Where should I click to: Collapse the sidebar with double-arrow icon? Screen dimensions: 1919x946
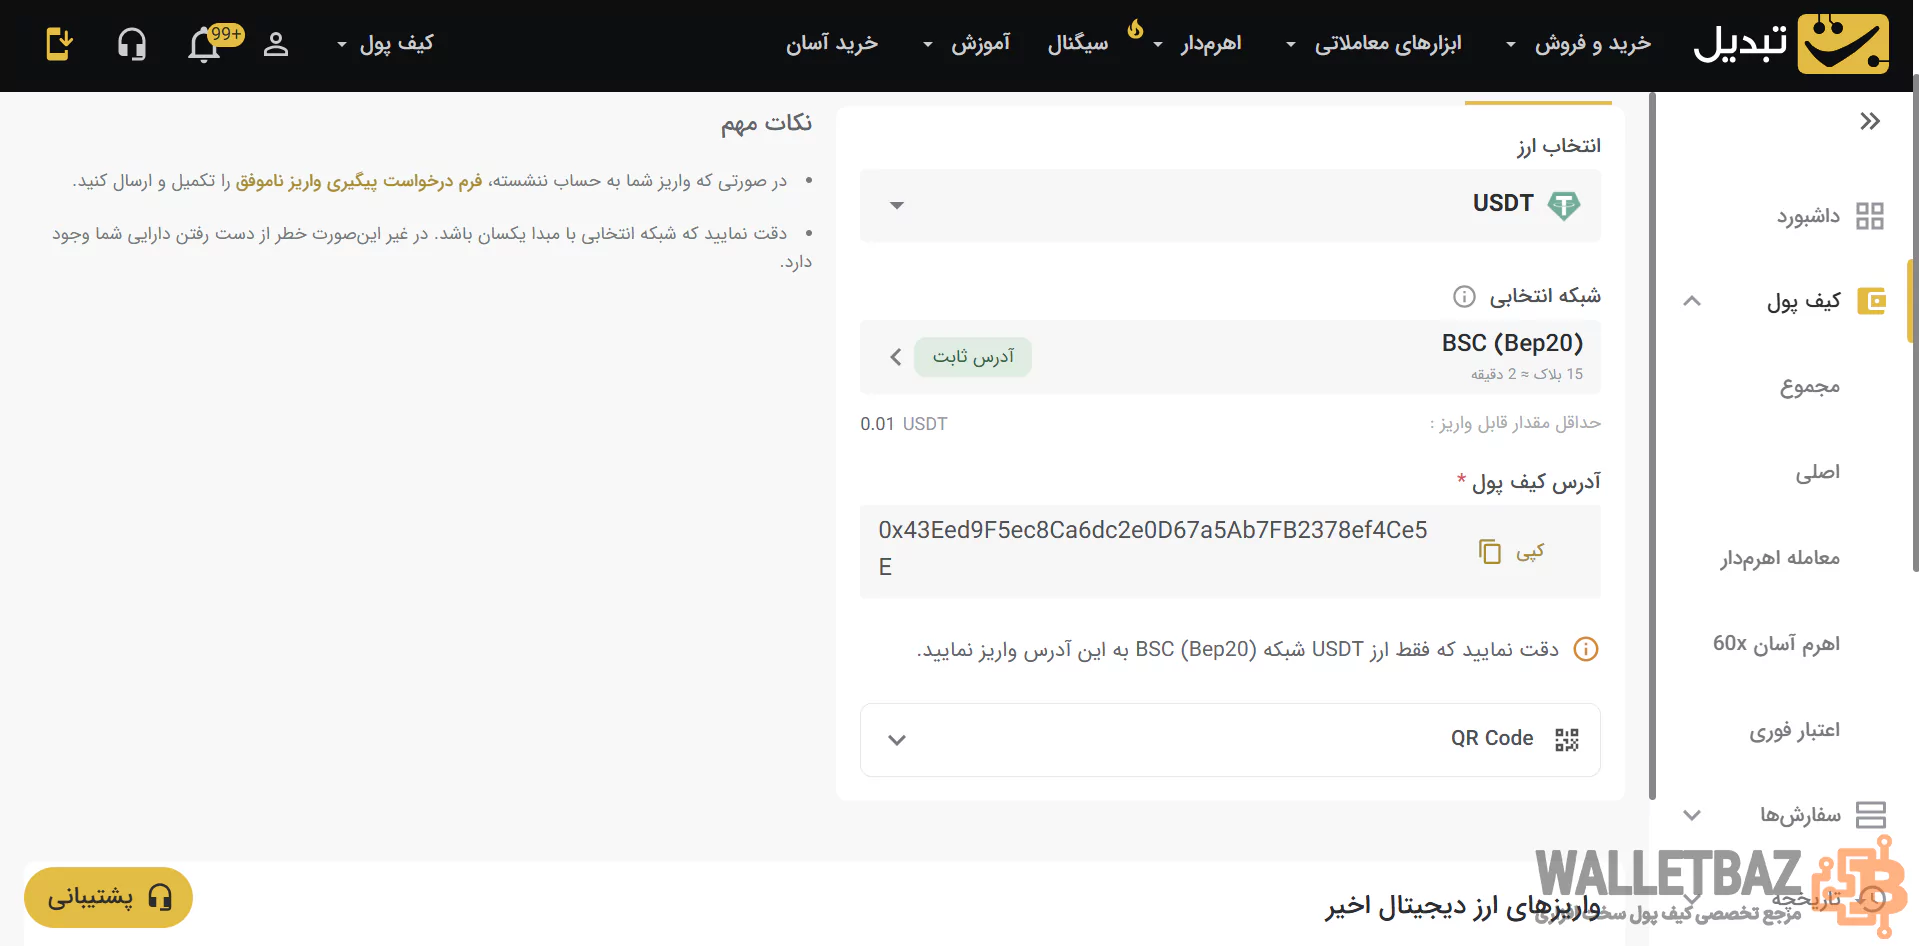(1869, 122)
